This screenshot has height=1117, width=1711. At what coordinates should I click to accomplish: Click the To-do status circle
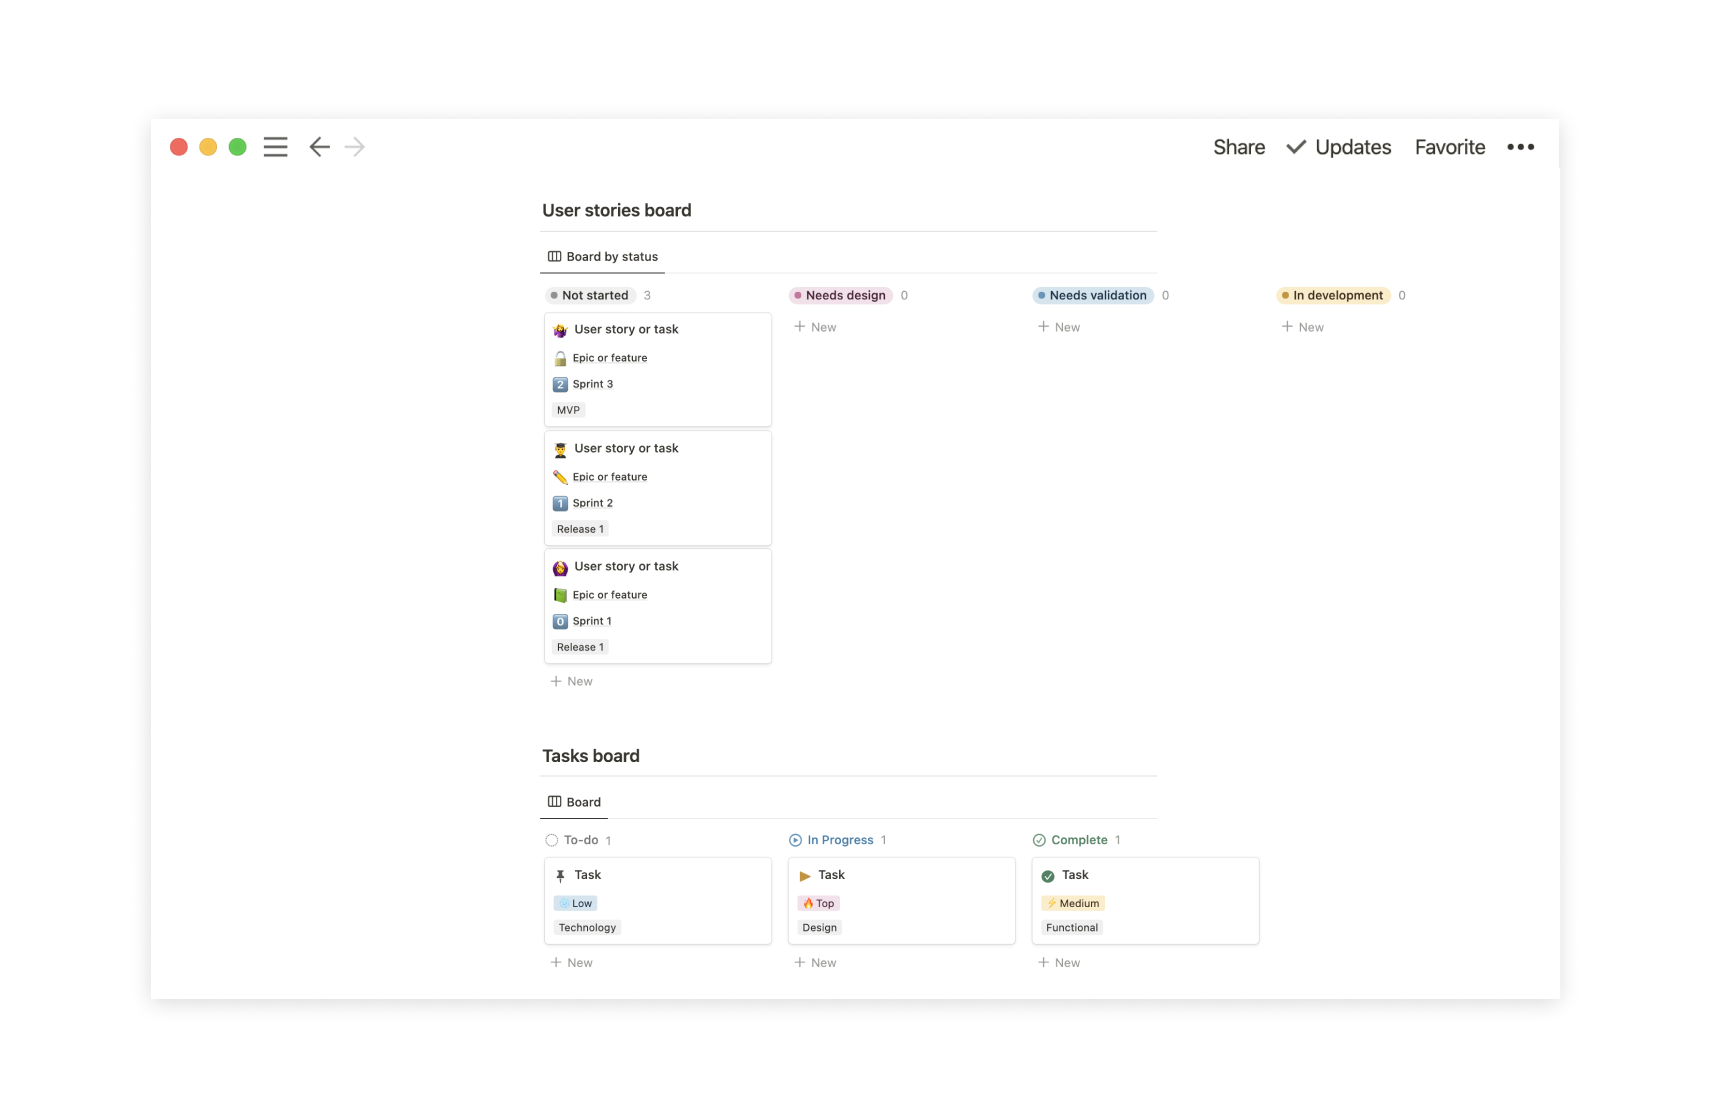pos(552,840)
